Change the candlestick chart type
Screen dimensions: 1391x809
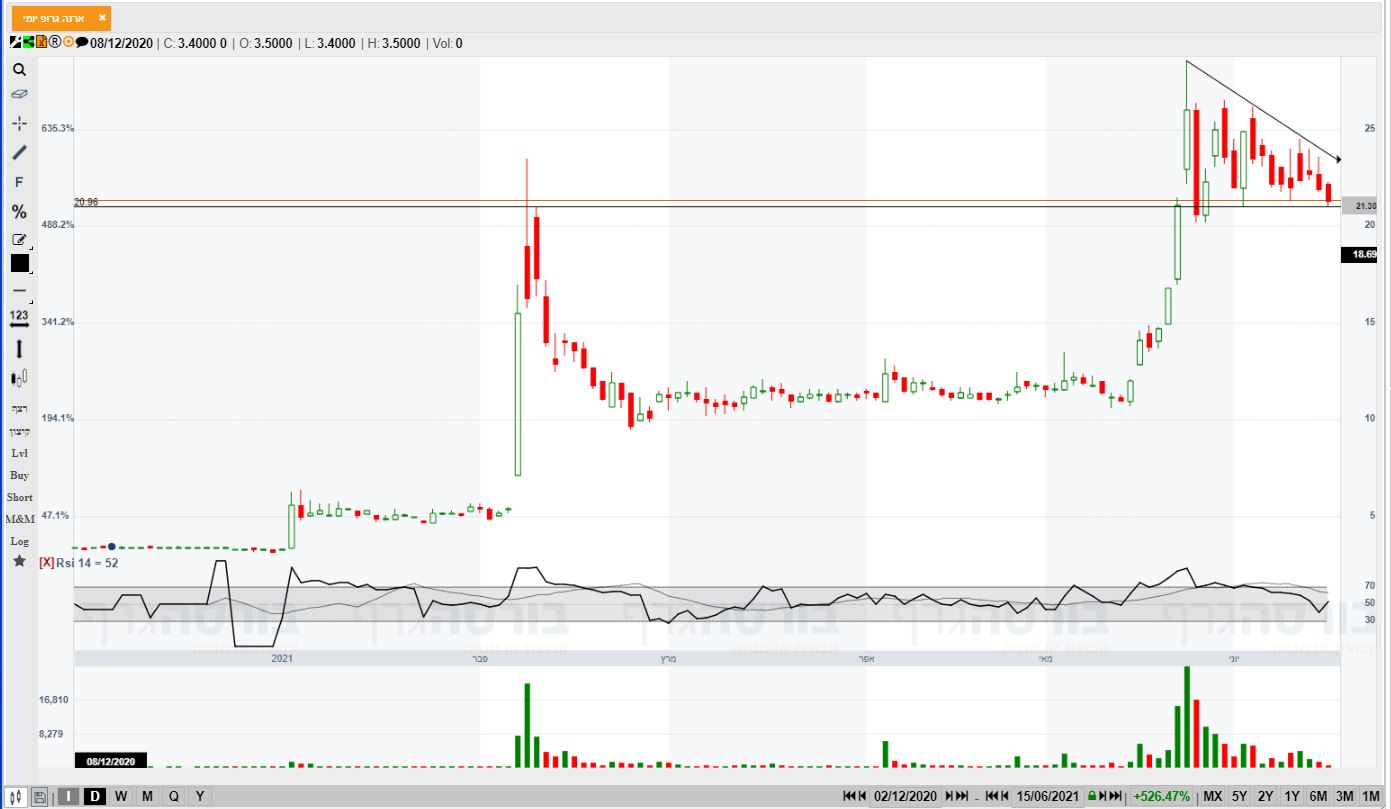pos(19,378)
